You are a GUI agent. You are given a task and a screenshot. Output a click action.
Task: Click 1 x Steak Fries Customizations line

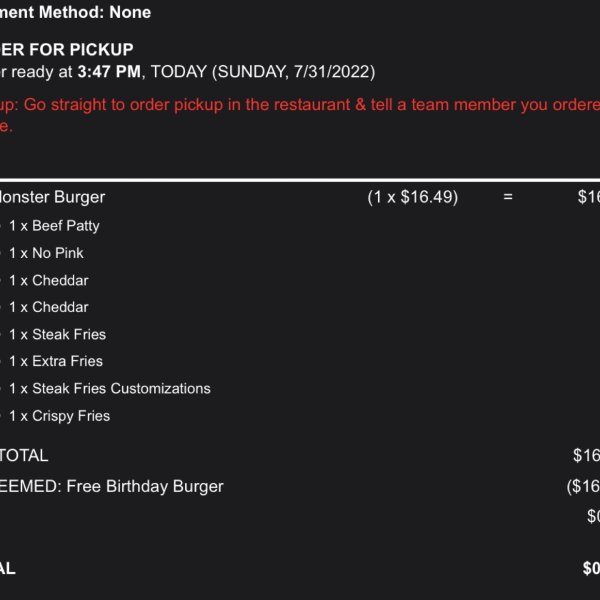point(110,389)
